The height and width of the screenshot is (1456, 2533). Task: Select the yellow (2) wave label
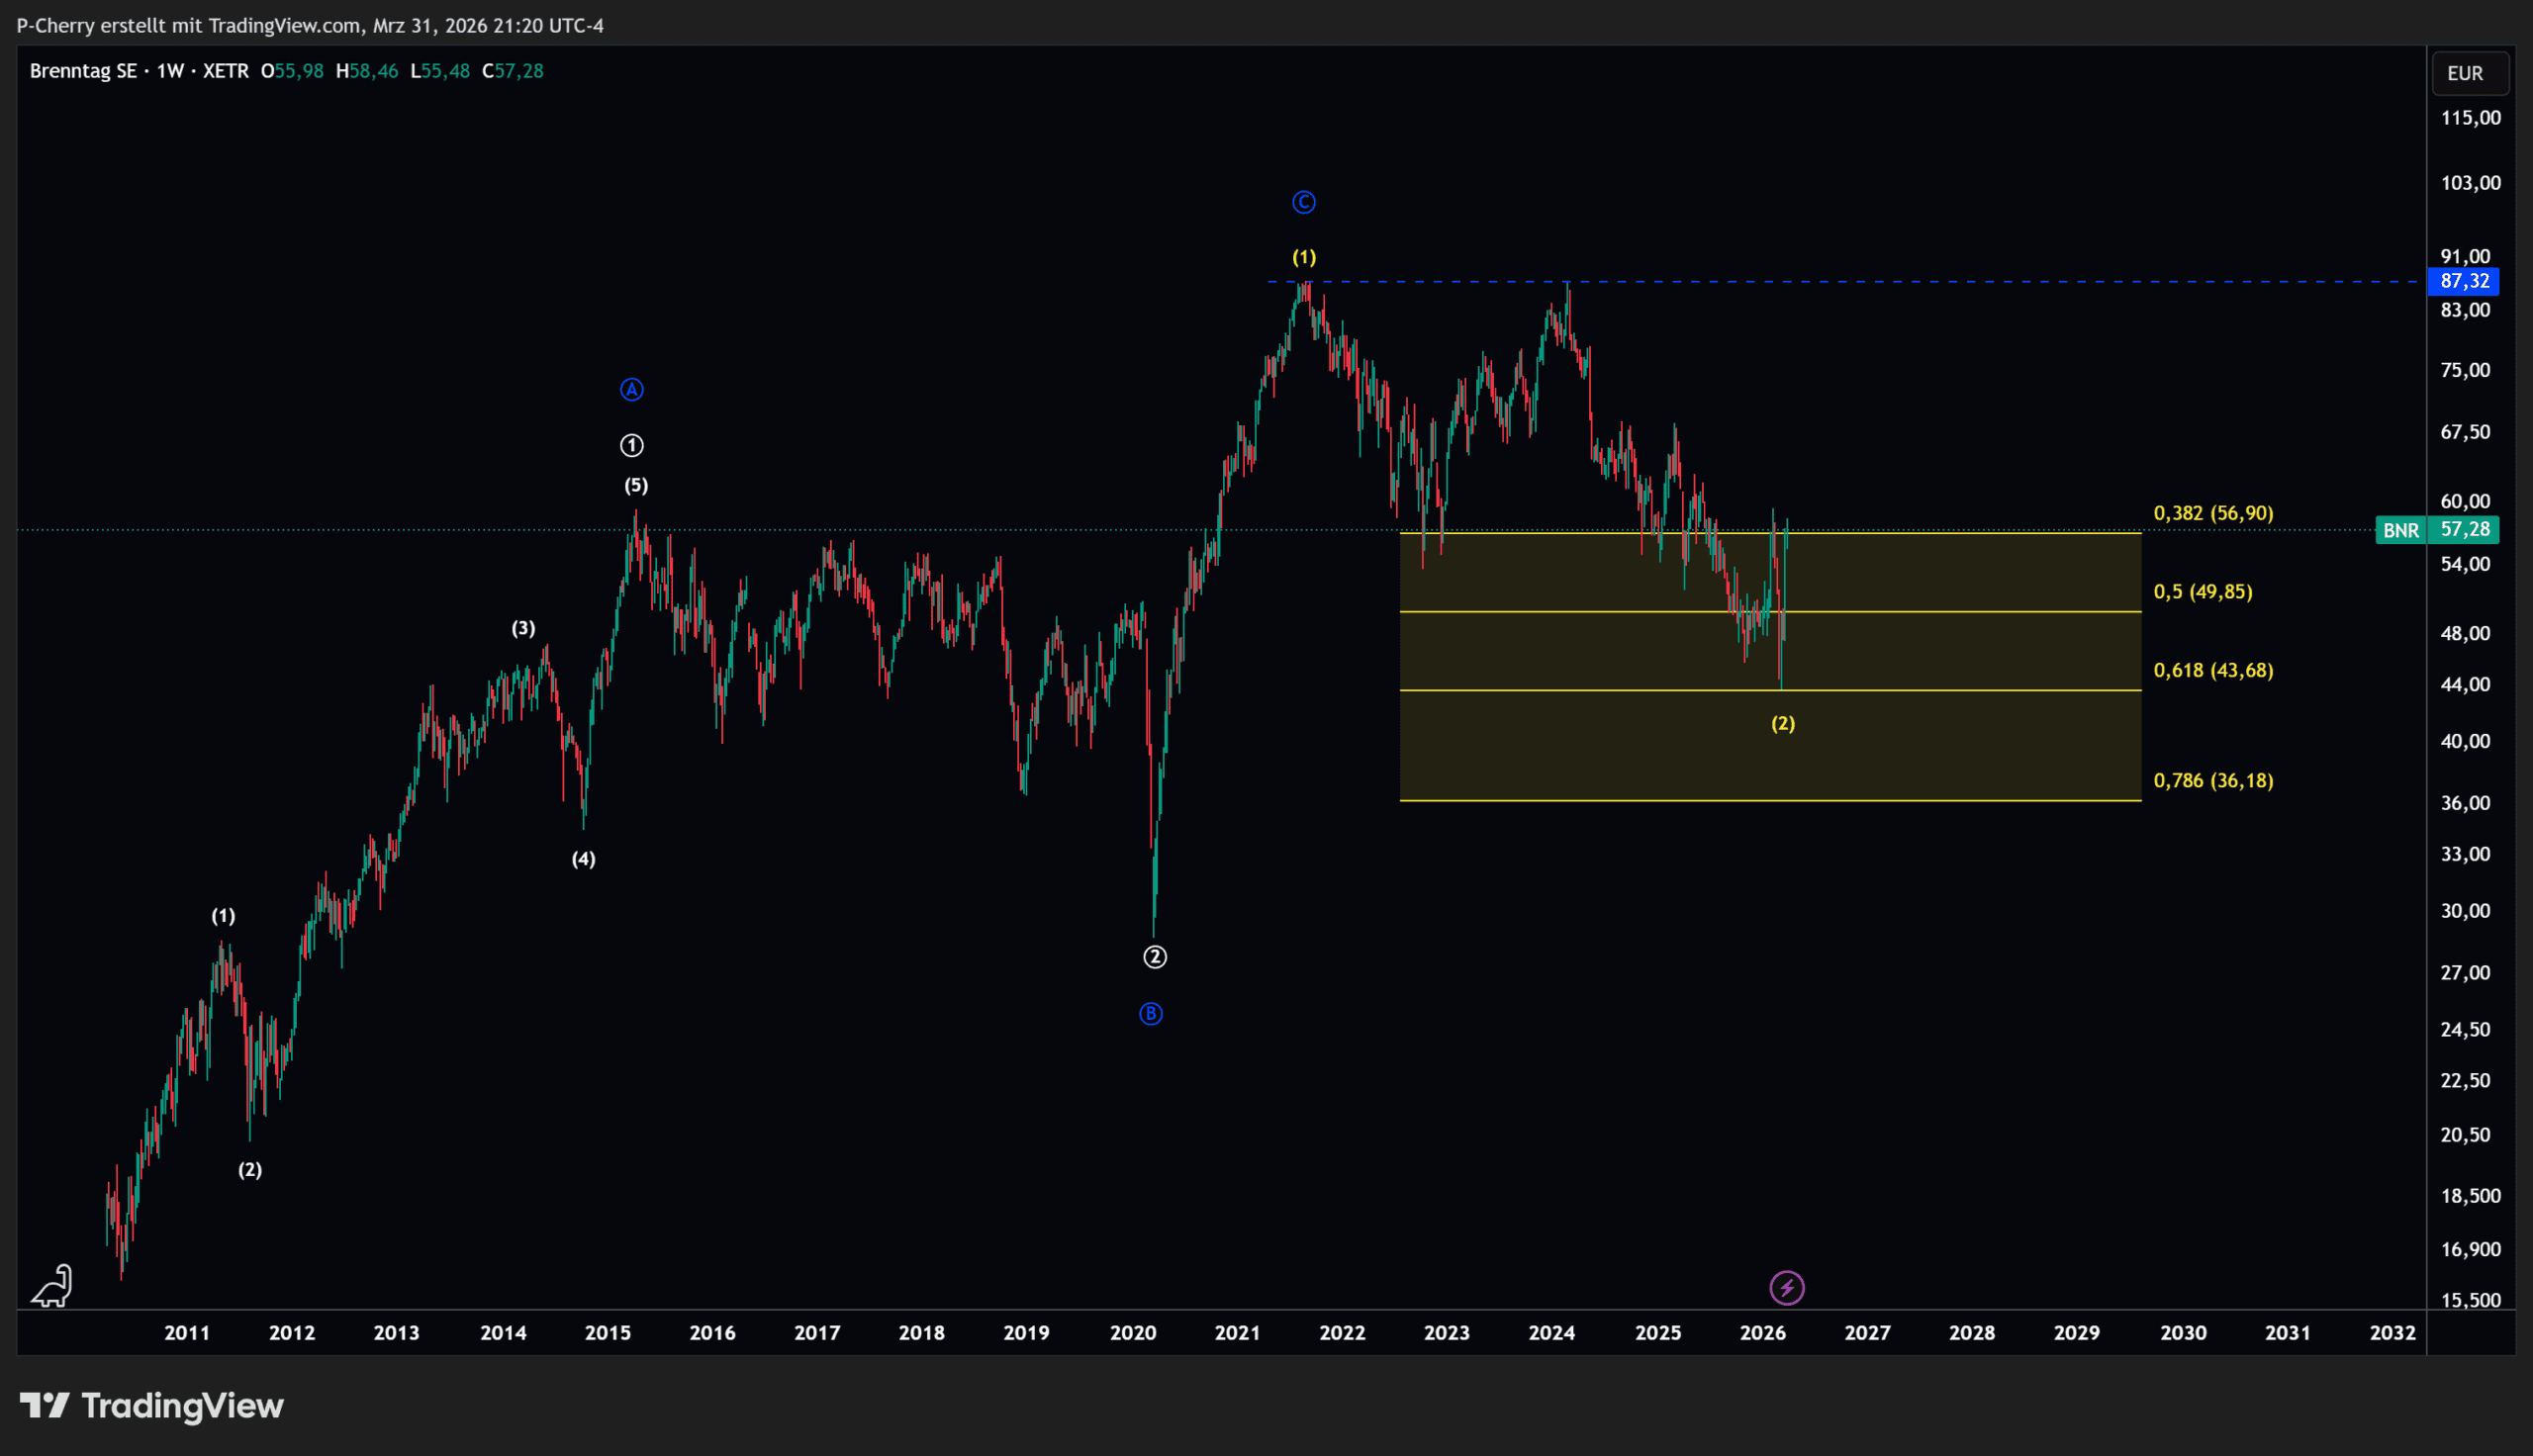coord(1782,723)
